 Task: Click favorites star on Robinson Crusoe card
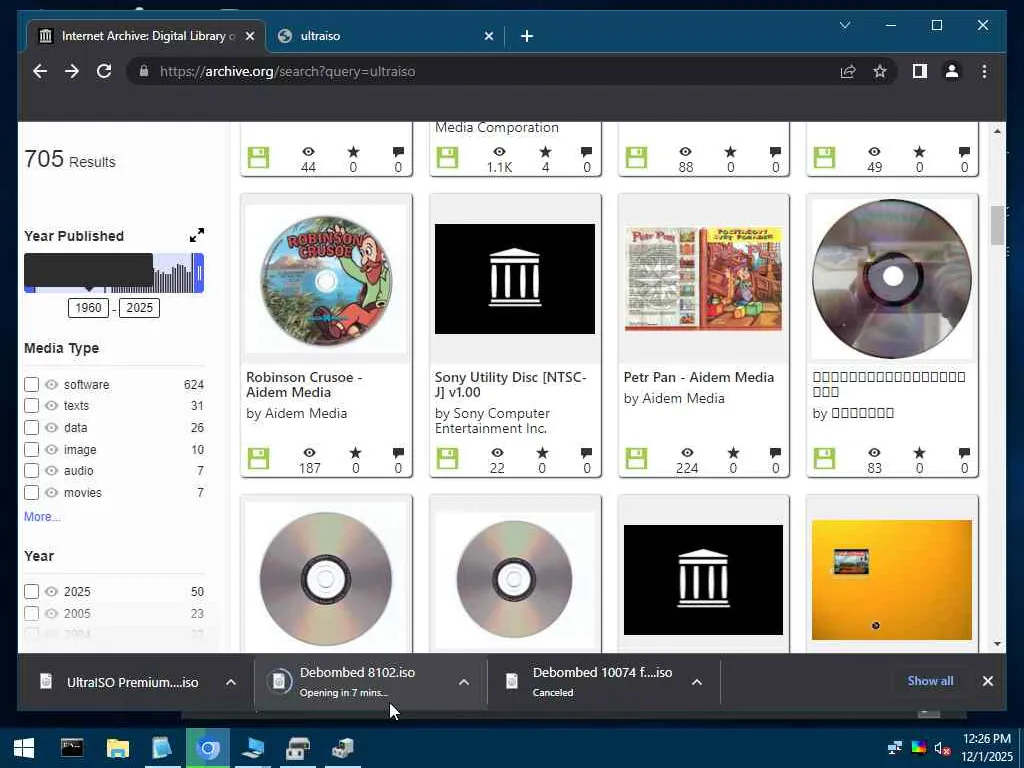[355, 453]
